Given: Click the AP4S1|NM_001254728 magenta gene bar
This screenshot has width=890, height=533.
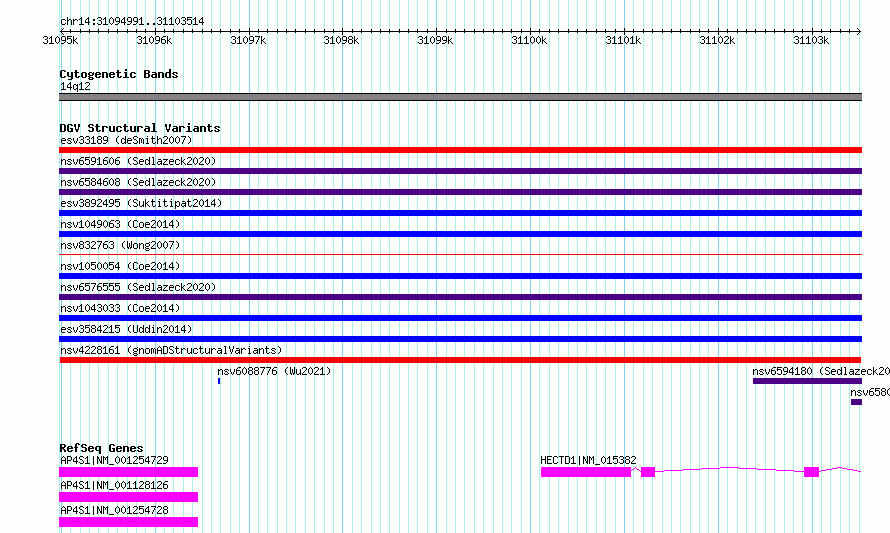Looking at the screenshot, I should pyautogui.click(x=128, y=522).
